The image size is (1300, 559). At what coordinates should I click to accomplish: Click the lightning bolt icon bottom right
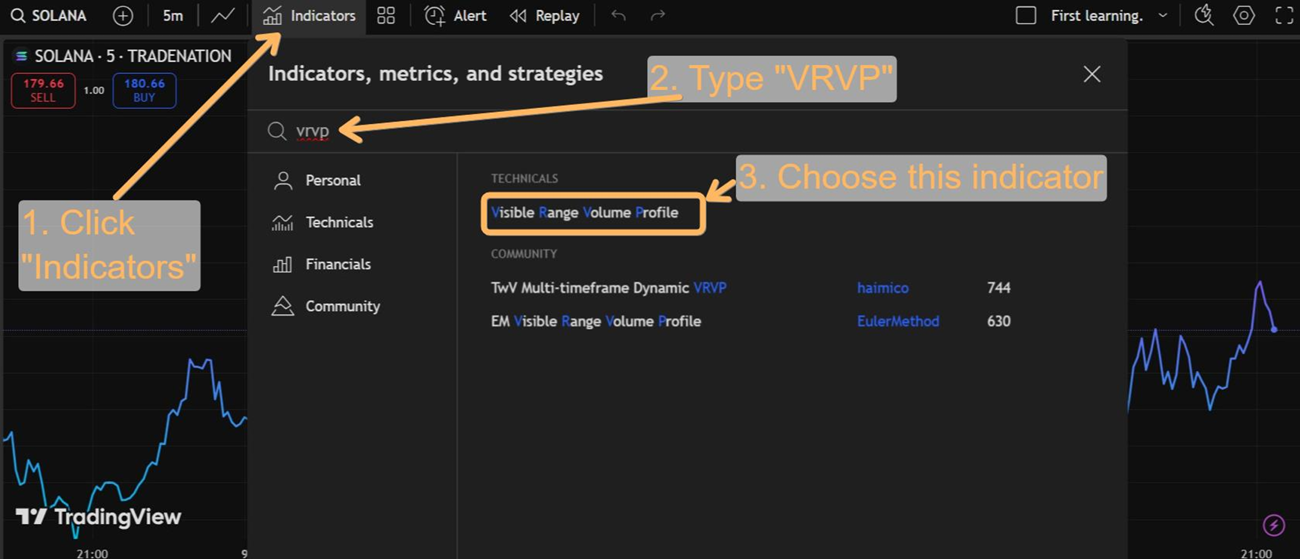(1273, 525)
